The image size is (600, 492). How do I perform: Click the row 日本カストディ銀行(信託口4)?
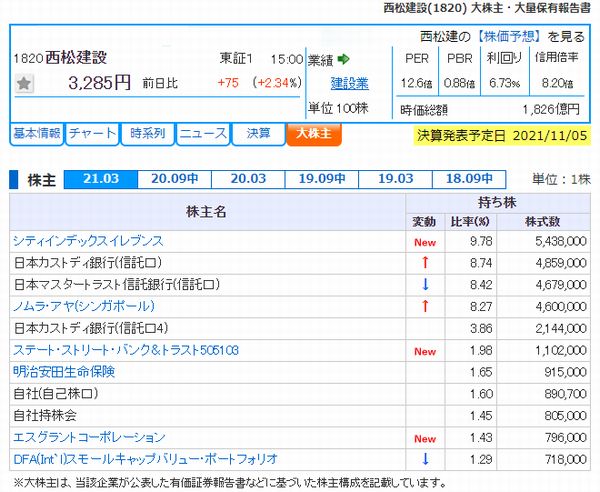(x=300, y=328)
